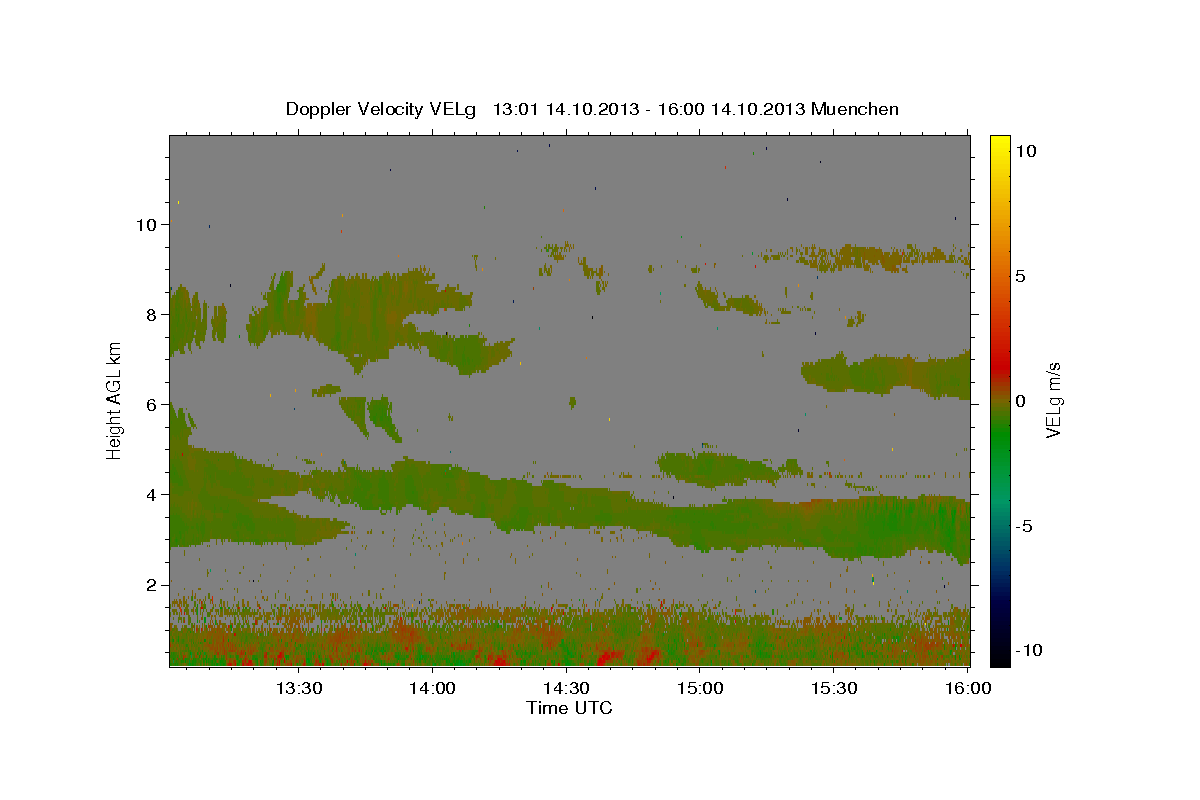Click the colorbar label 'VELg m/s'
The width and height of the screenshot is (1200, 800).
[1053, 400]
